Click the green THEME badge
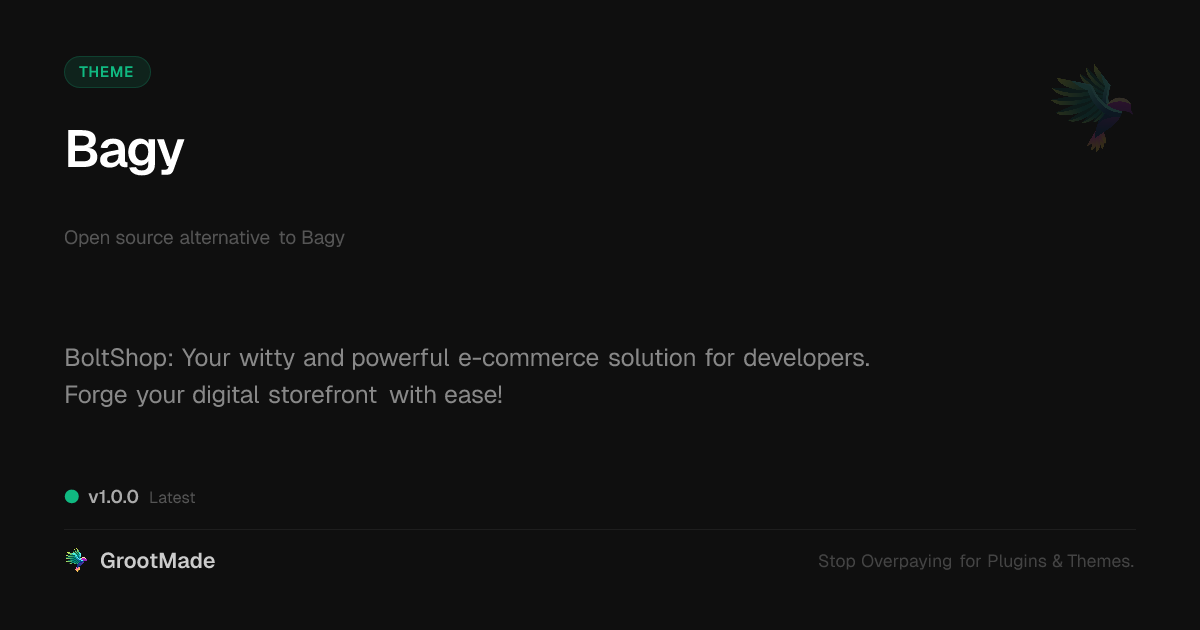1200x630 pixels. [x=107, y=72]
